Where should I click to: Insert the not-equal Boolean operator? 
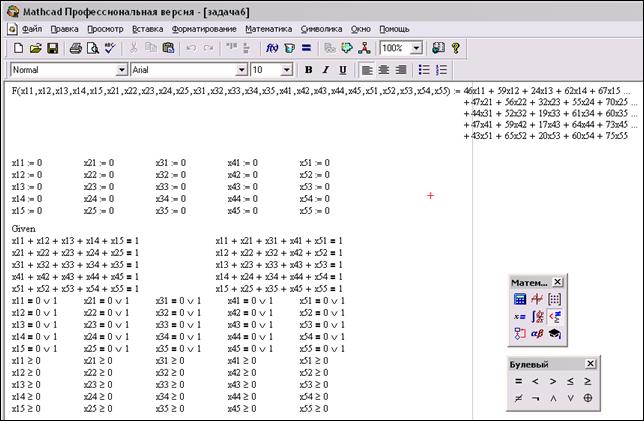tap(519, 398)
